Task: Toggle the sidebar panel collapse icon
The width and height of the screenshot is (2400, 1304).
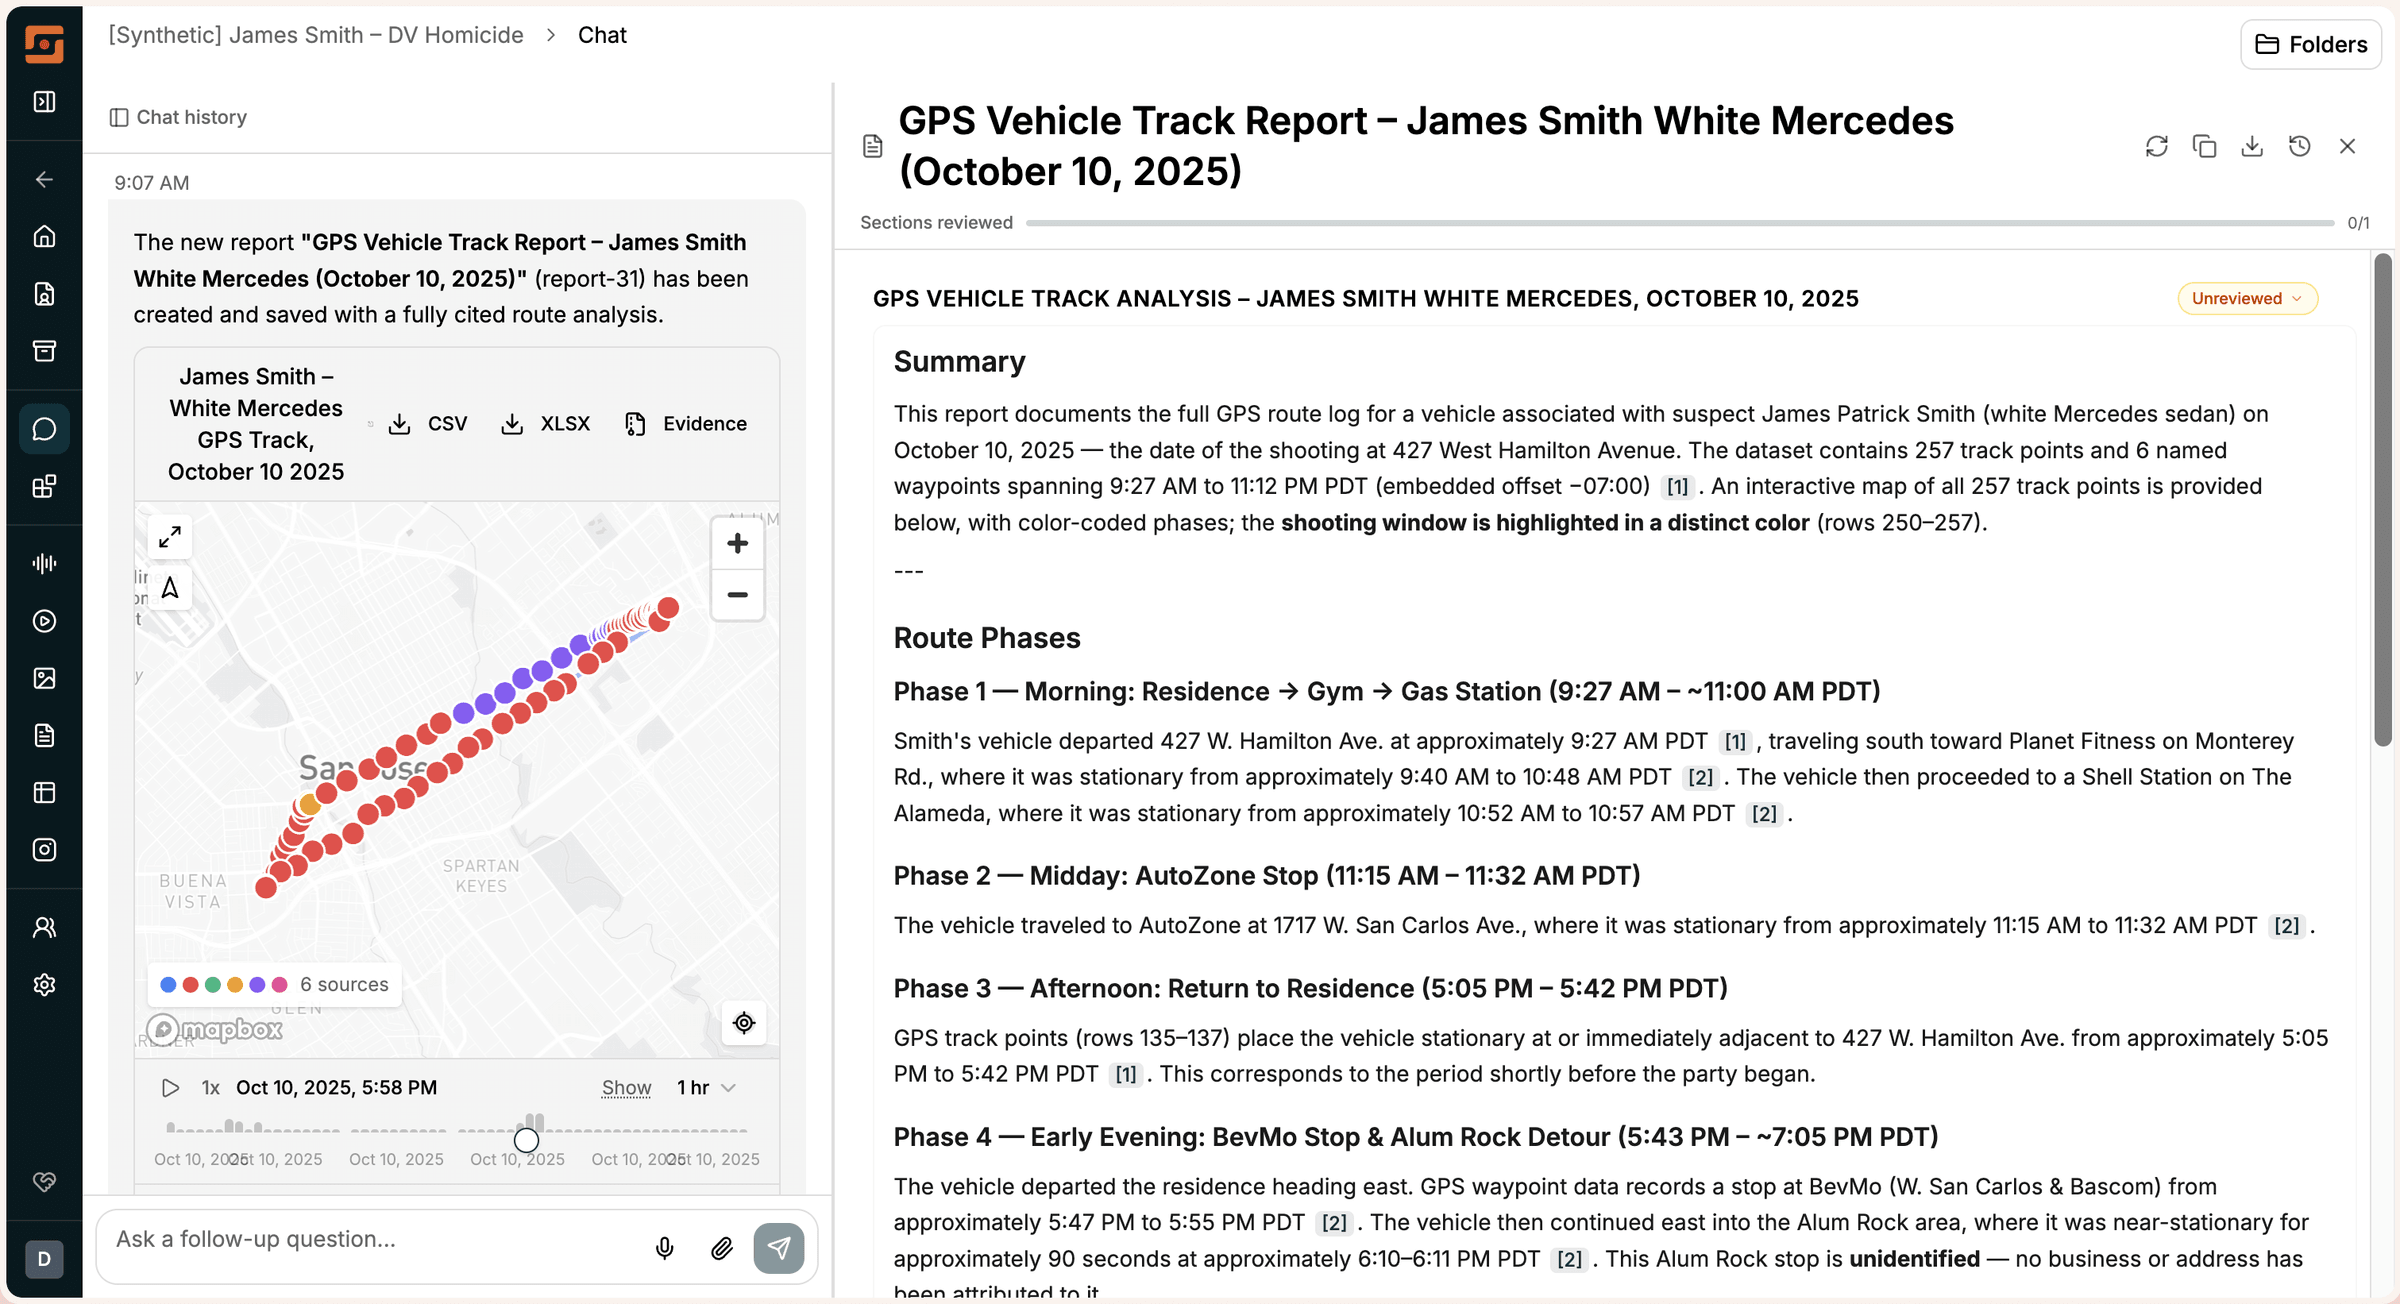Action: pos(44,102)
